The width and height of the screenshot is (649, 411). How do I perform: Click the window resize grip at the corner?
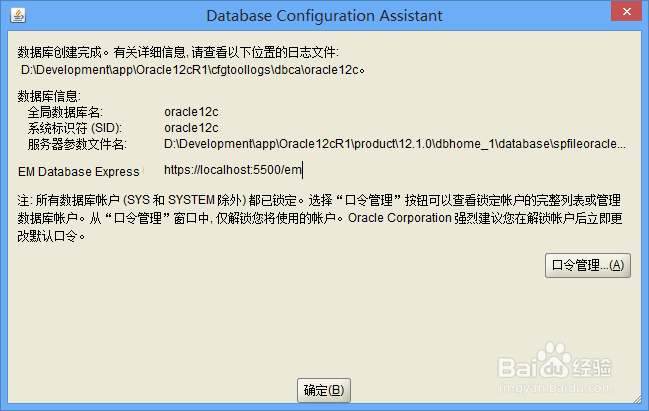point(636,398)
